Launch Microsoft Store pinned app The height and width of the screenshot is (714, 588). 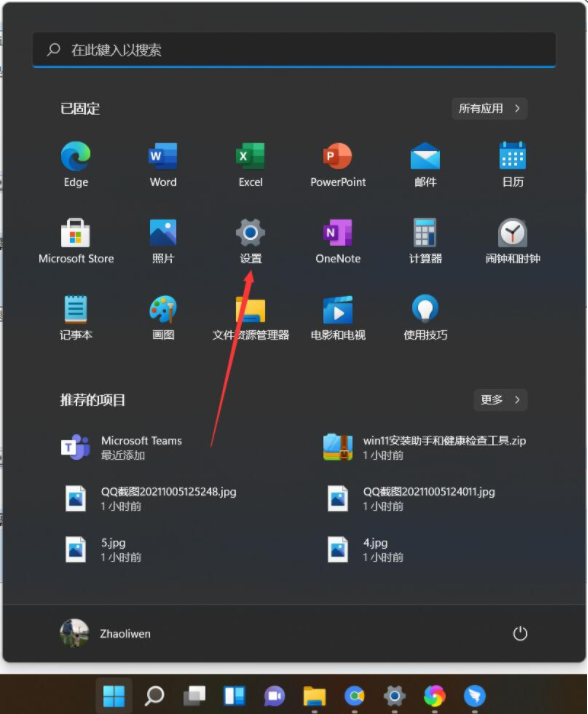[x=76, y=241]
